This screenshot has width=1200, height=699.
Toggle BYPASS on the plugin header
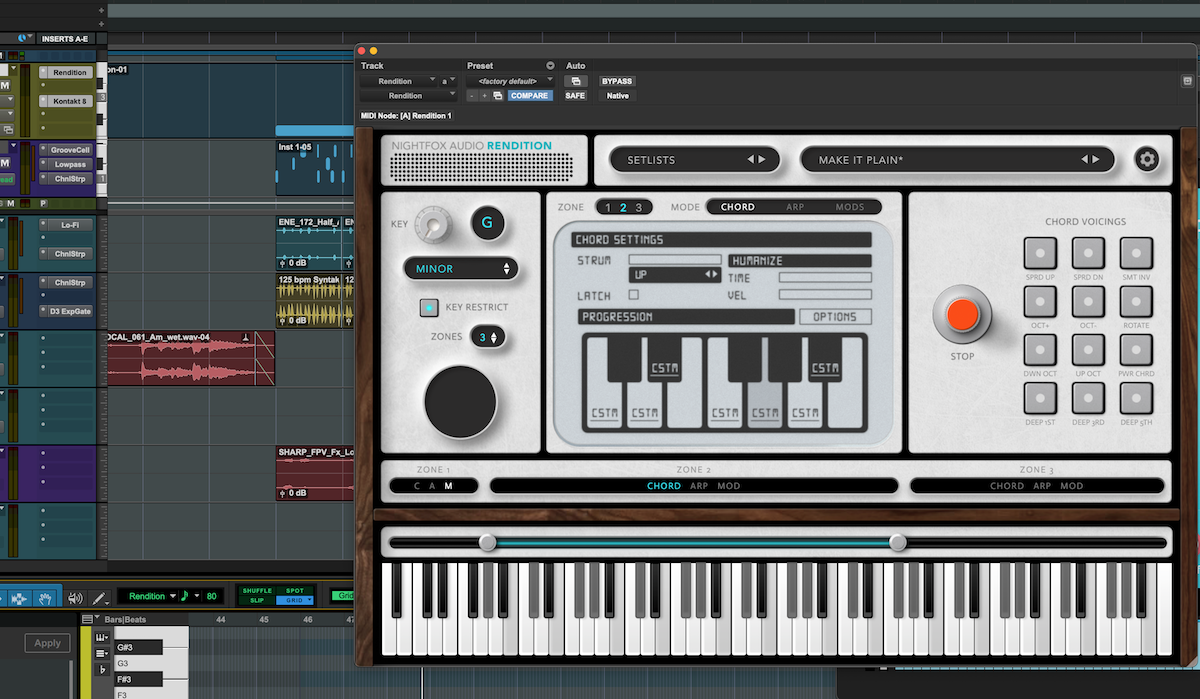tap(616, 81)
